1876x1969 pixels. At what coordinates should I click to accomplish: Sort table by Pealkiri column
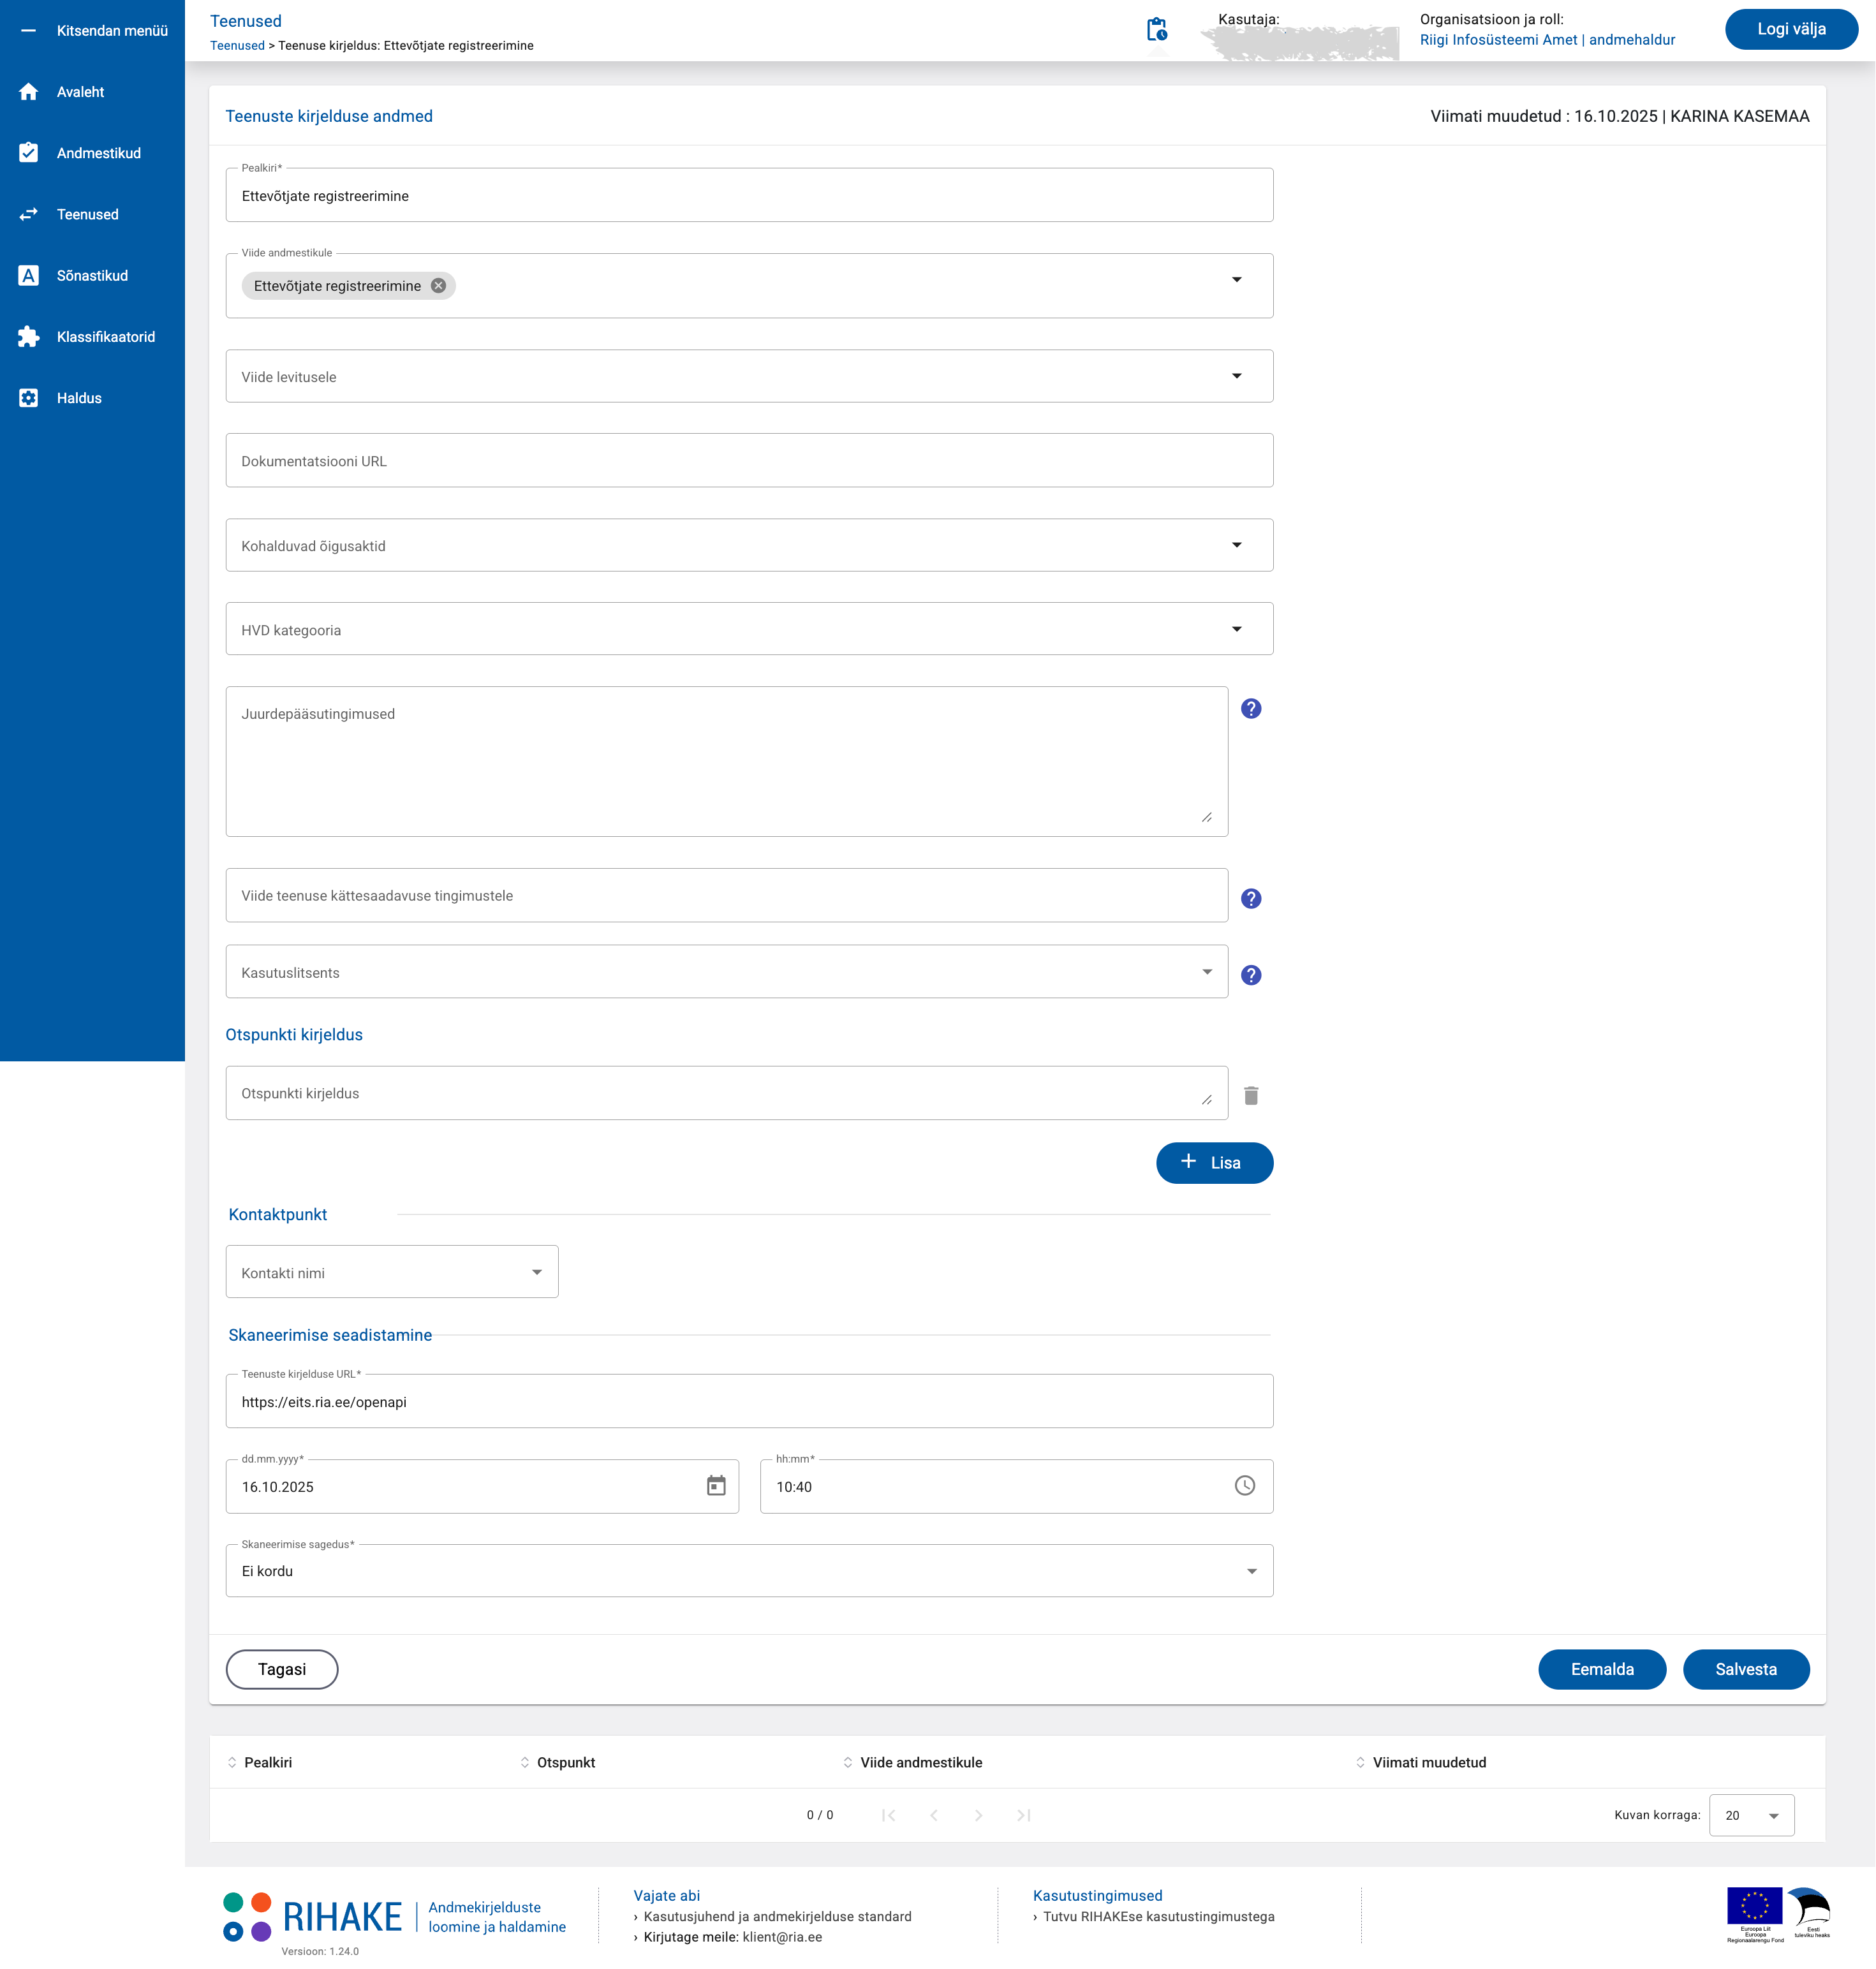point(267,1763)
